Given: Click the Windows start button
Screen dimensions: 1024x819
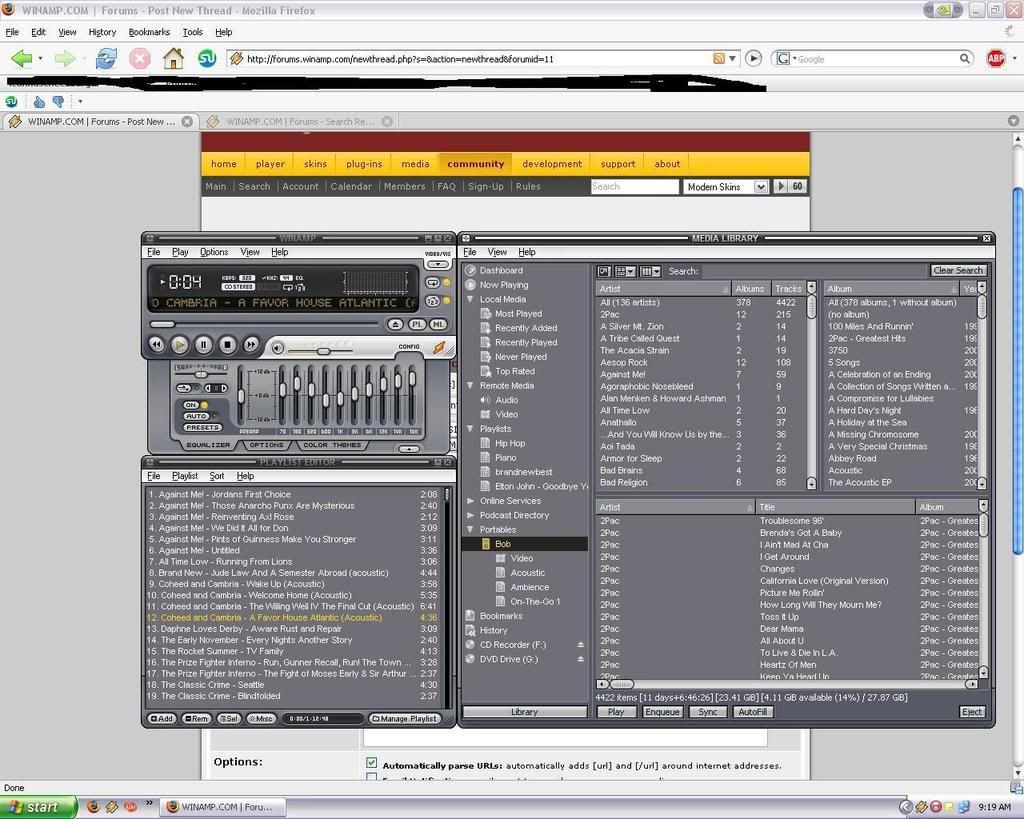Looking at the screenshot, I should (37, 807).
